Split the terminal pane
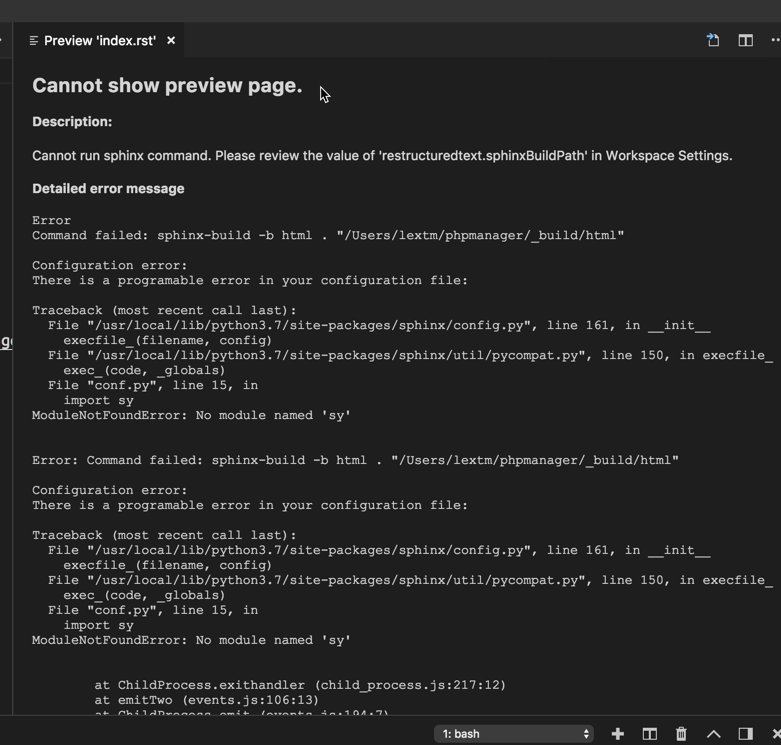Viewport: 781px width, 745px height. 650,734
